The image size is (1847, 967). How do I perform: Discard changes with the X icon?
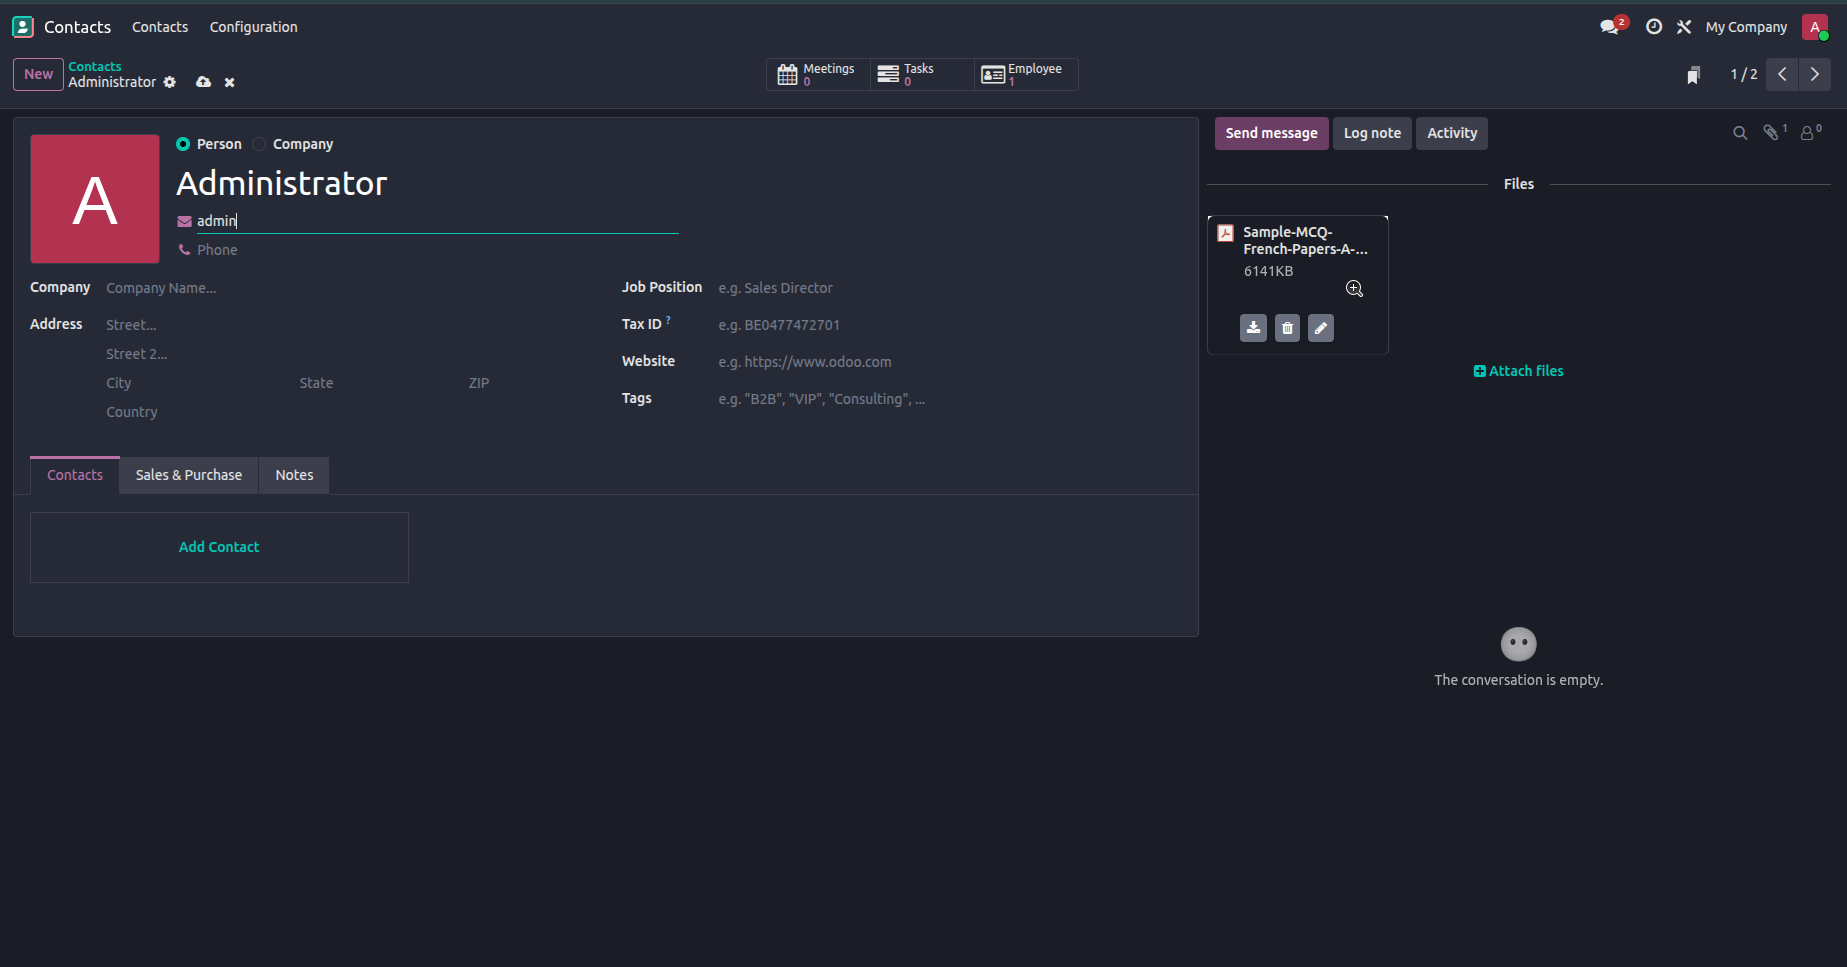pos(230,82)
